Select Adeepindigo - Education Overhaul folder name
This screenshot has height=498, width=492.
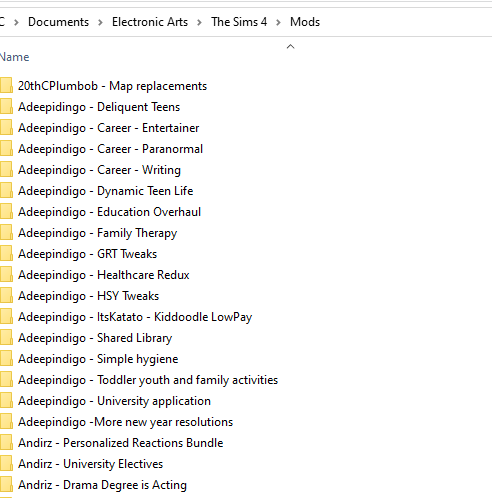(x=109, y=212)
